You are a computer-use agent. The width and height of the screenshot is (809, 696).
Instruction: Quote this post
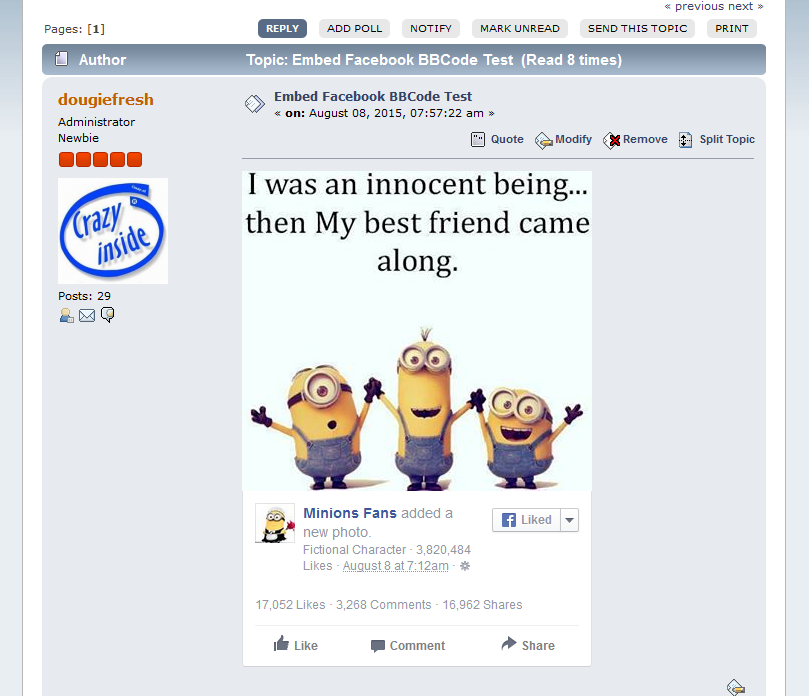click(497, 139)
